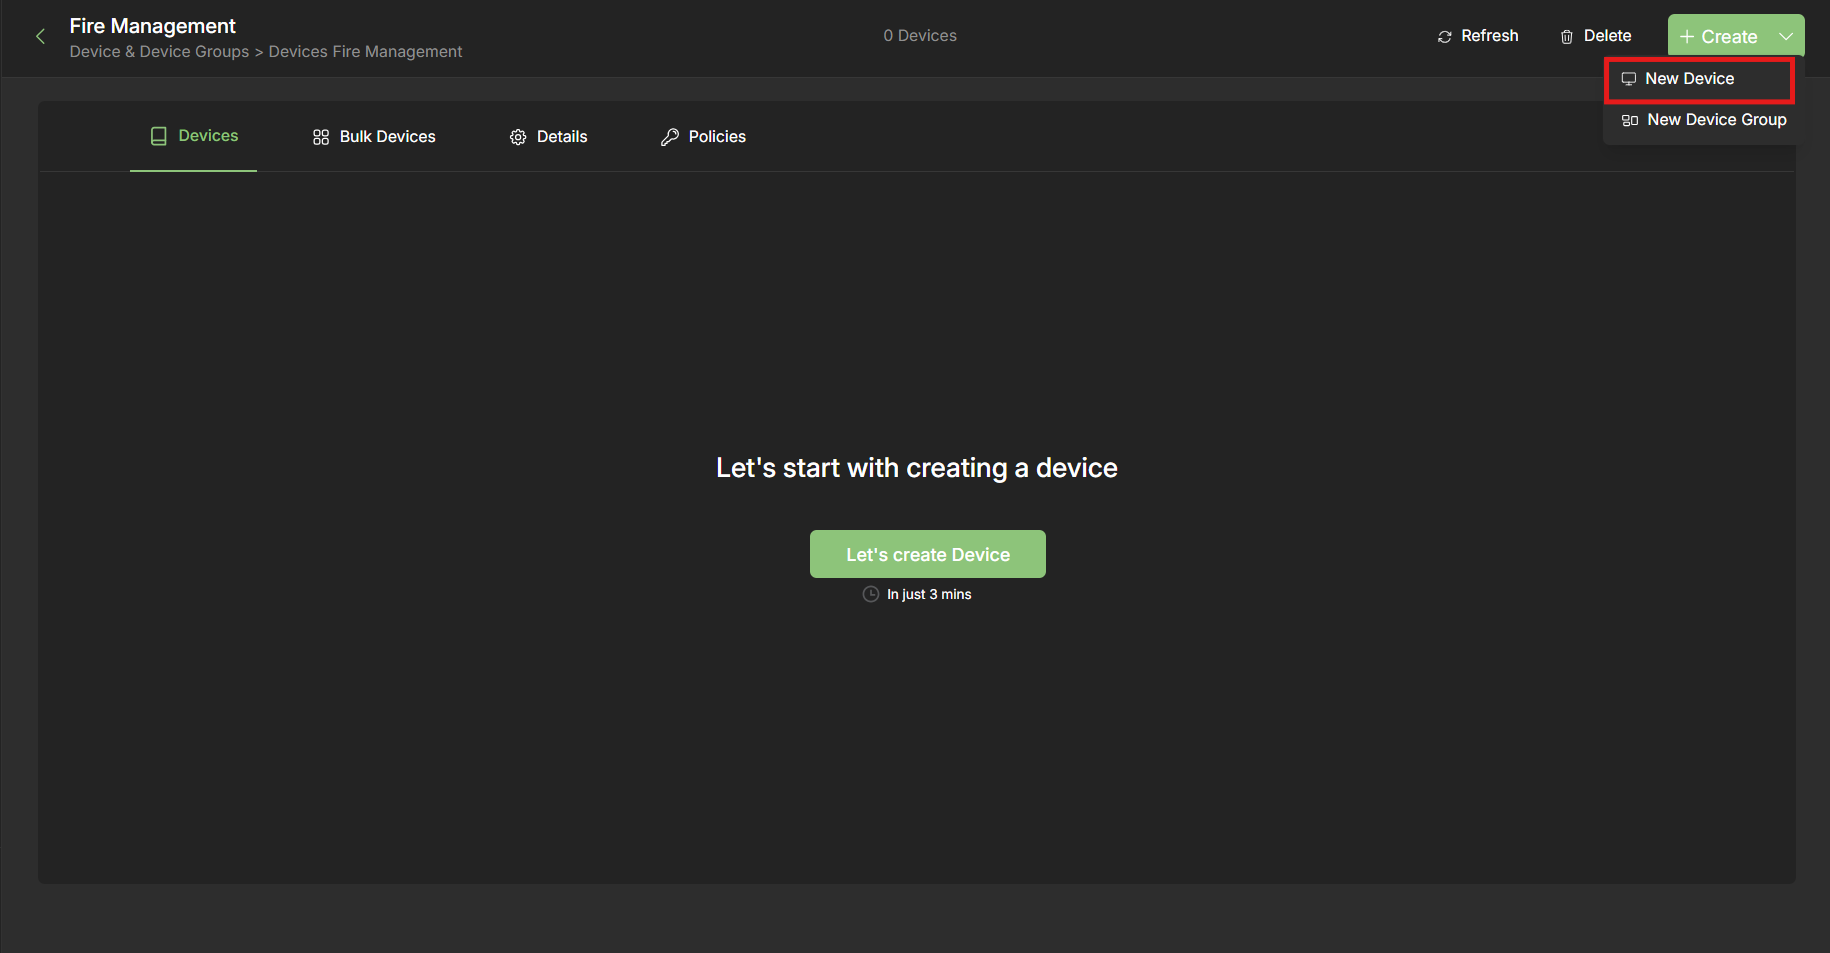Image resolution: width=1830 pixels, height=953 pixels.
Task: Select the Bulk Devices grid icon
Action: 320,136
